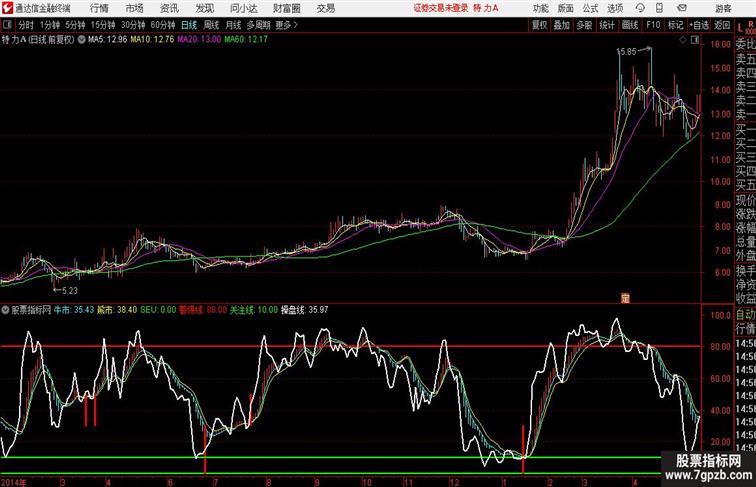756x487 pixels.
Task: Open the mail envelope icon
Action: point(682,8)
